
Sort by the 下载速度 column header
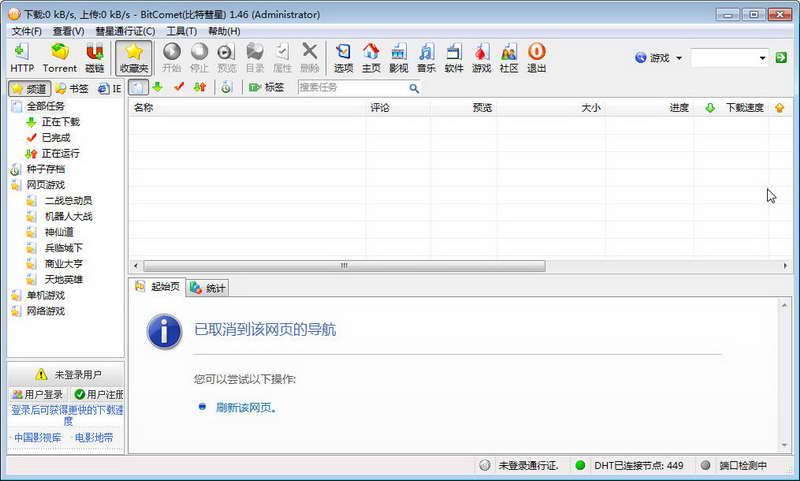click(731, 108)
